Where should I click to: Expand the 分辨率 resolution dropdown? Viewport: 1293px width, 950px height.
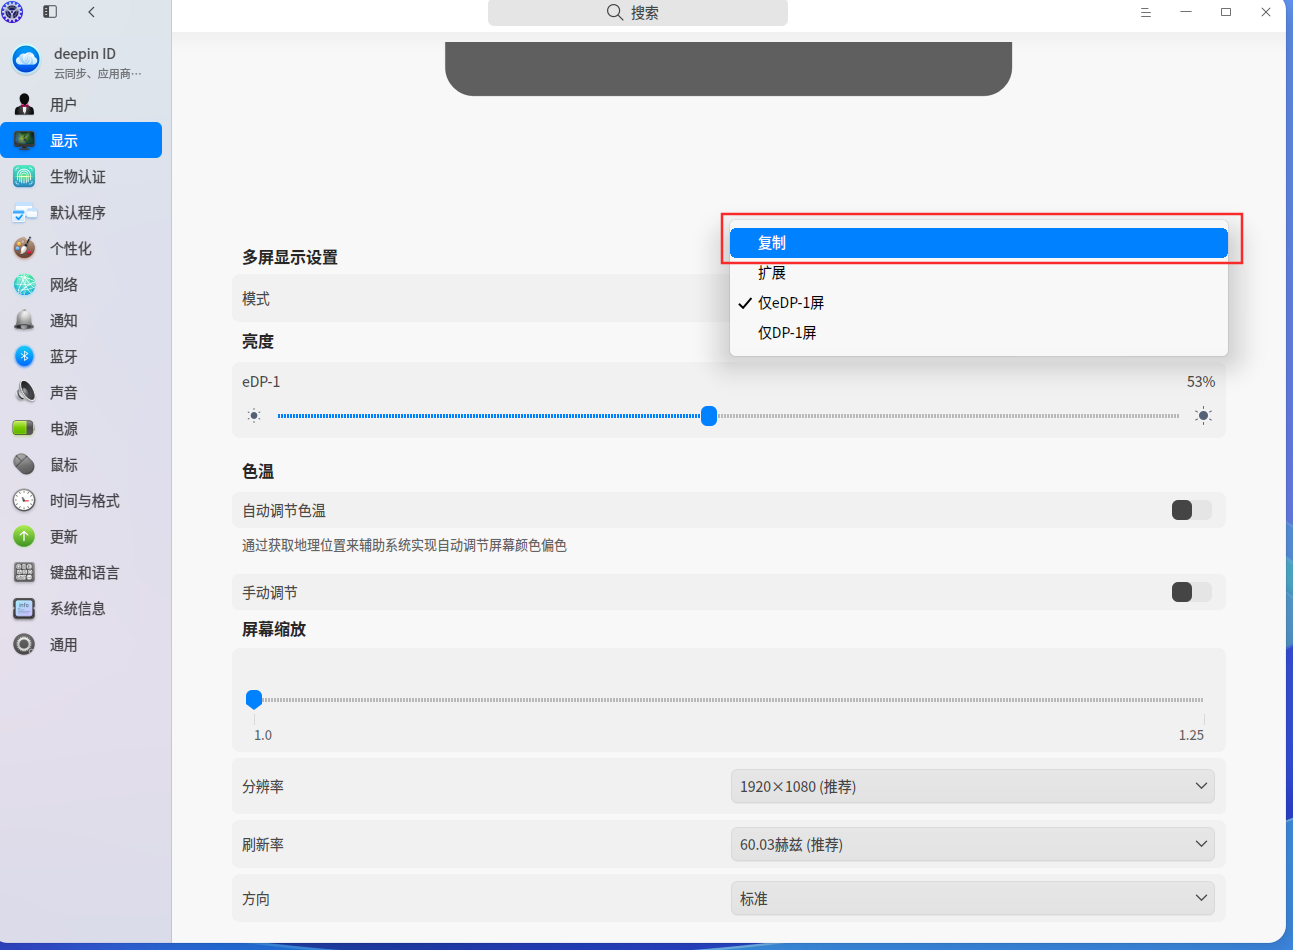(x=972, y=786)
